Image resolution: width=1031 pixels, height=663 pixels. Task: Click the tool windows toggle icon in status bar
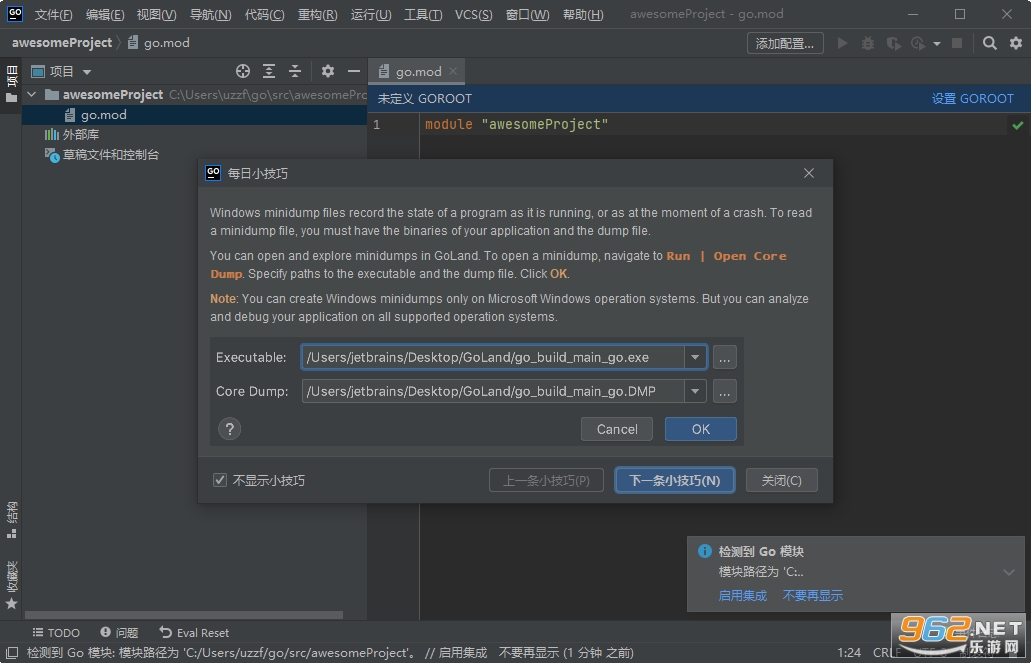pos(11,652)
